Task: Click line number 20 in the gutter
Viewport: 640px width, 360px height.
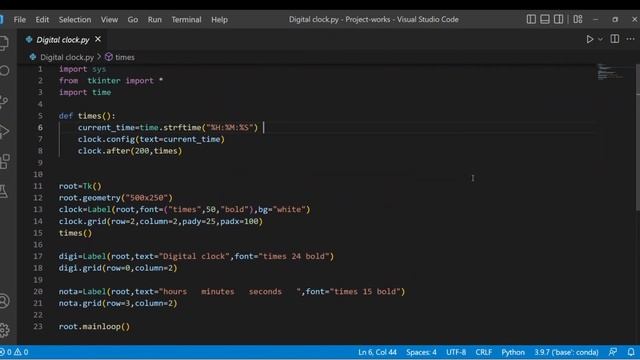Action: (38, 291)
